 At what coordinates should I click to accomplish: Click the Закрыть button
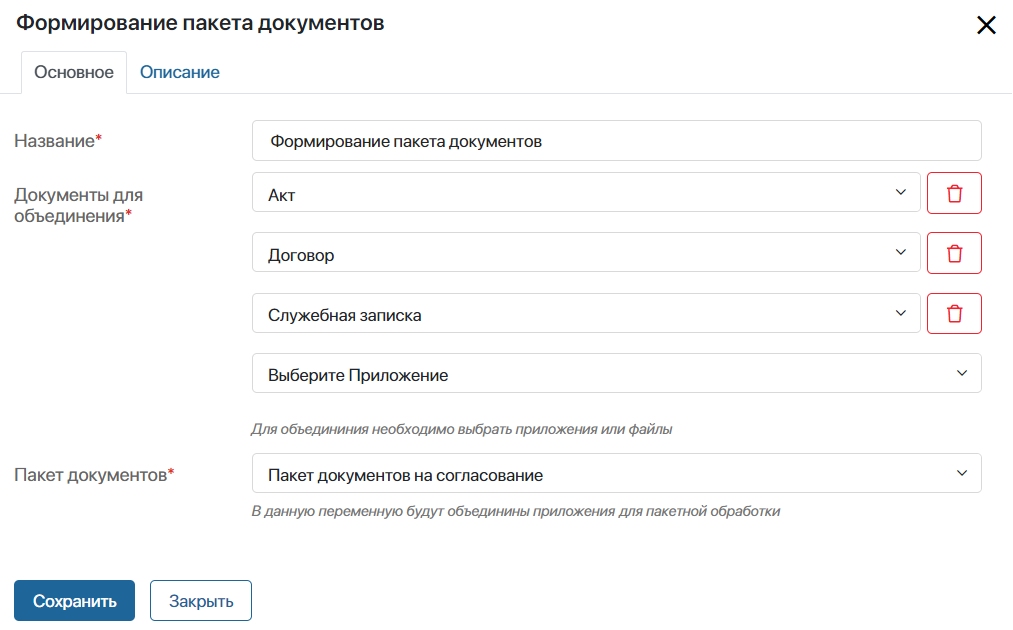coord(201,601)
